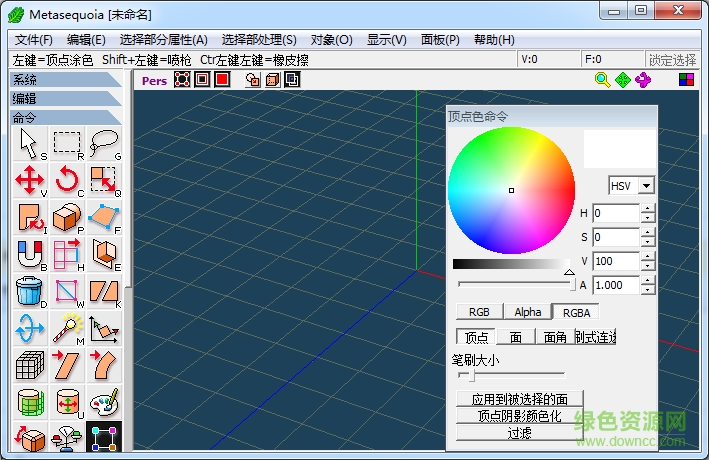Enable the Alpha color mode toggle
The height and width of the screenshot is (460, 709).
527,312
